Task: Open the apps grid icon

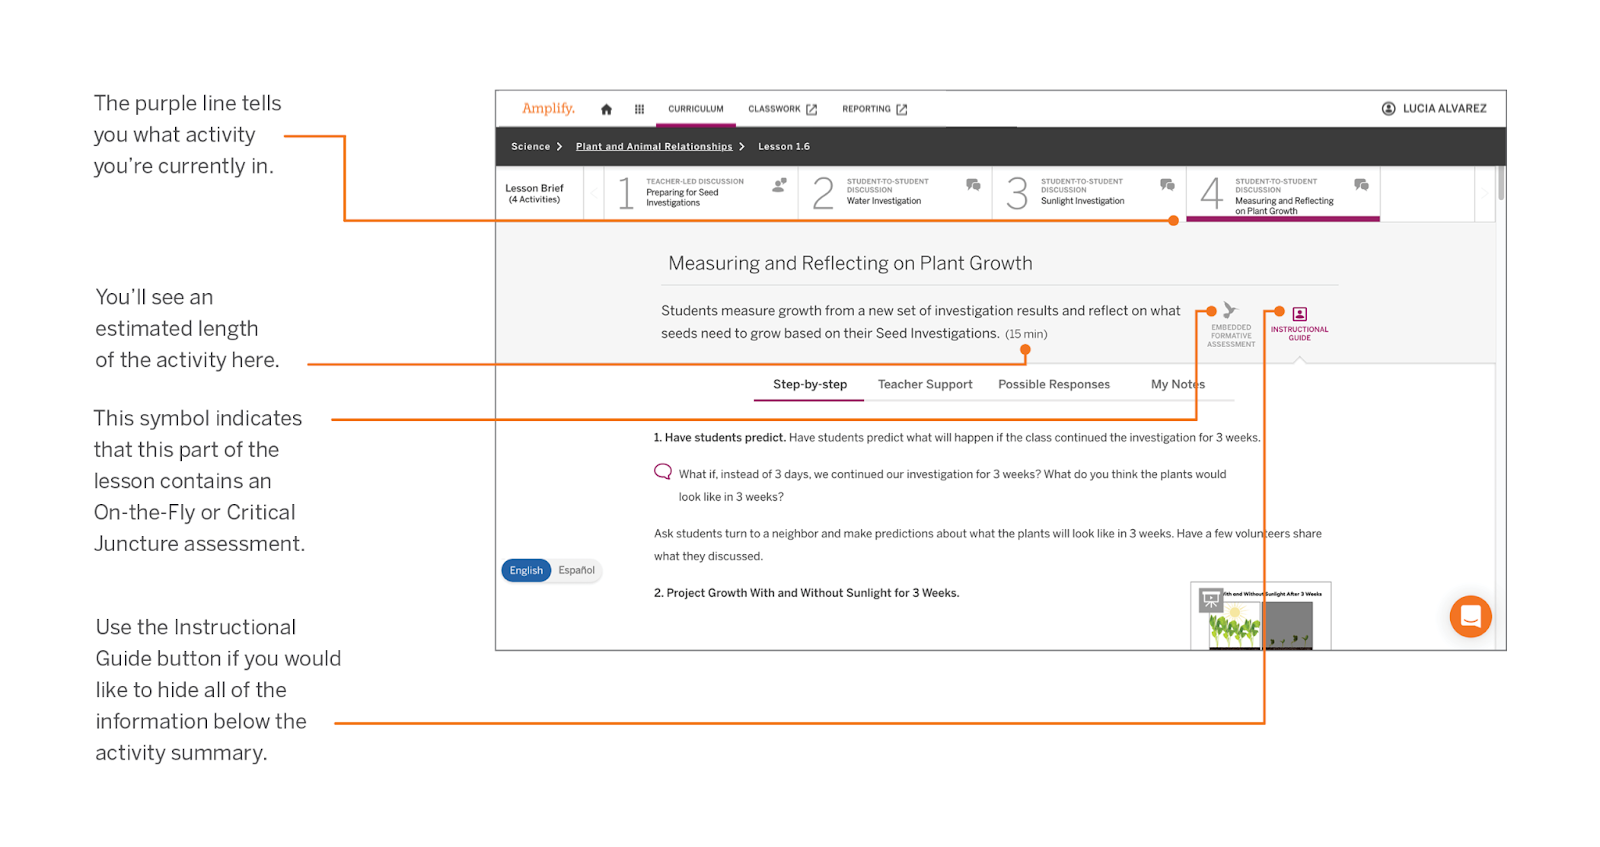Action: (639, 109)
